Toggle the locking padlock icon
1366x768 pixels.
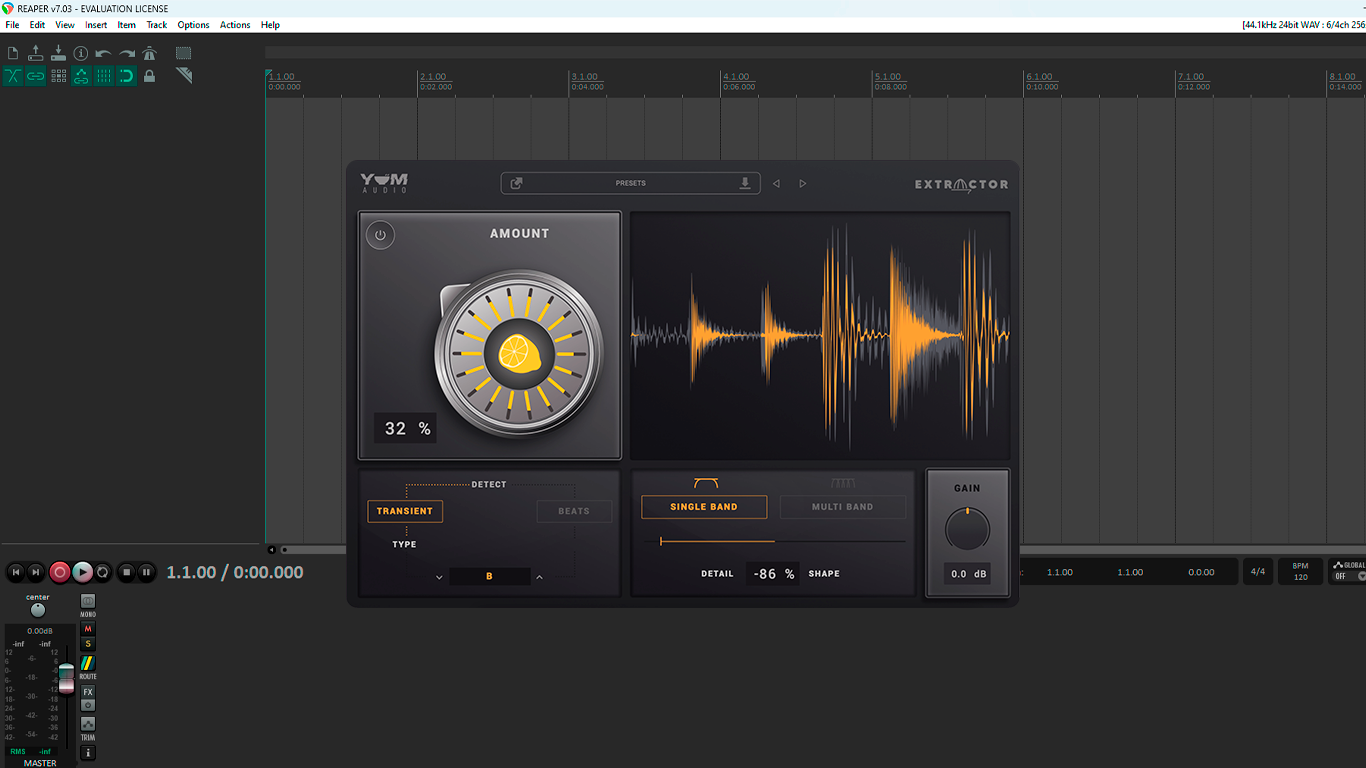[150, 76]
